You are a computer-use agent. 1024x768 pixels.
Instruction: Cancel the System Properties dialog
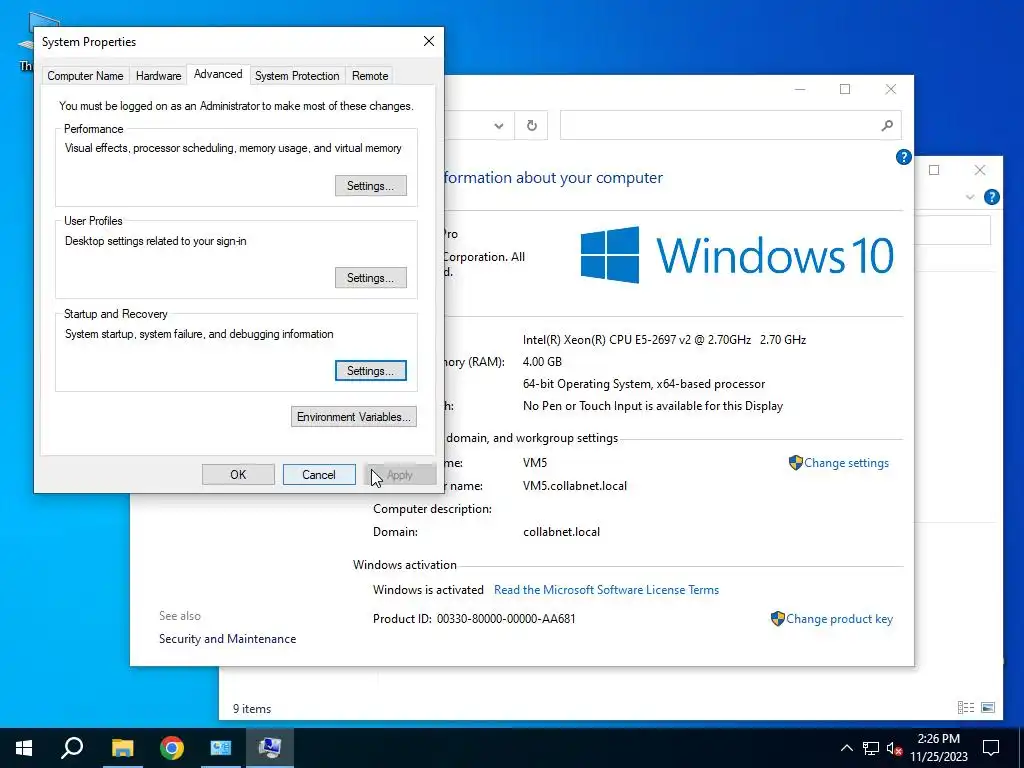pos(319,475)
